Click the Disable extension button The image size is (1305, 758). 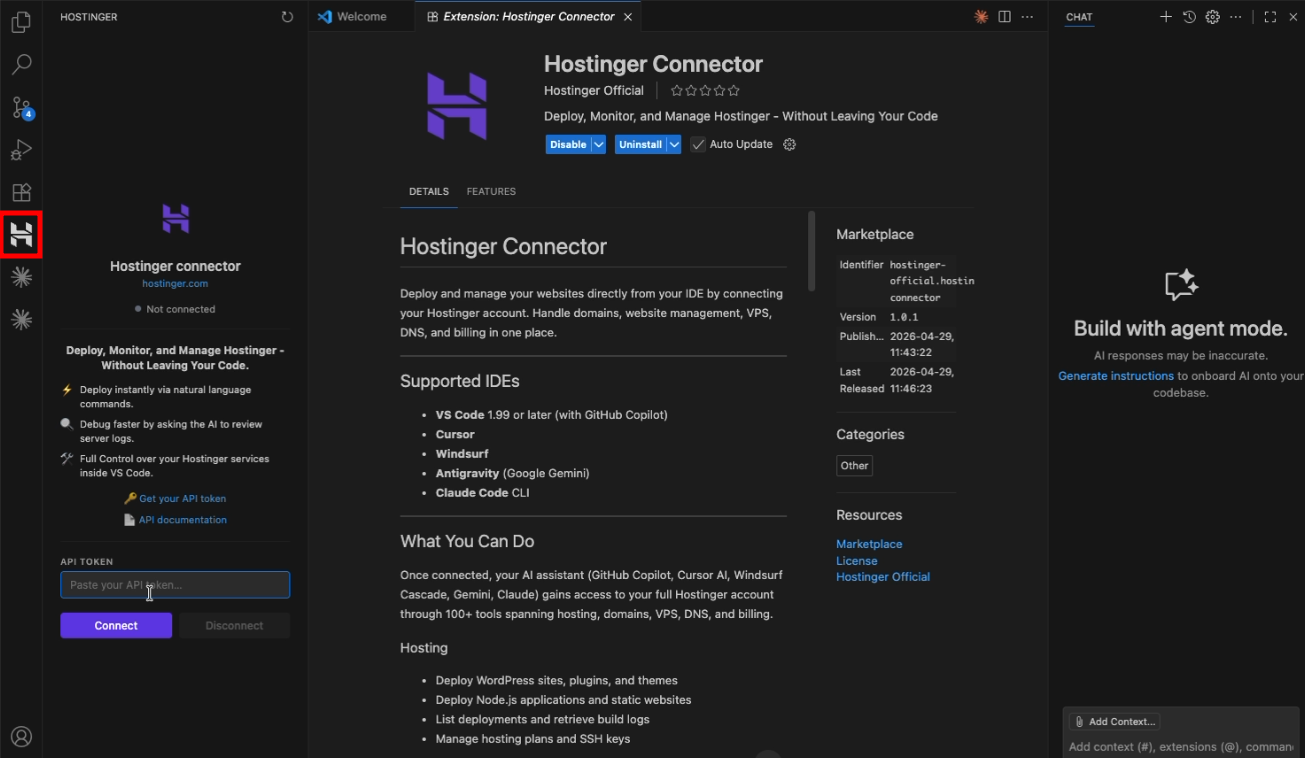click(x=568, y=144)
